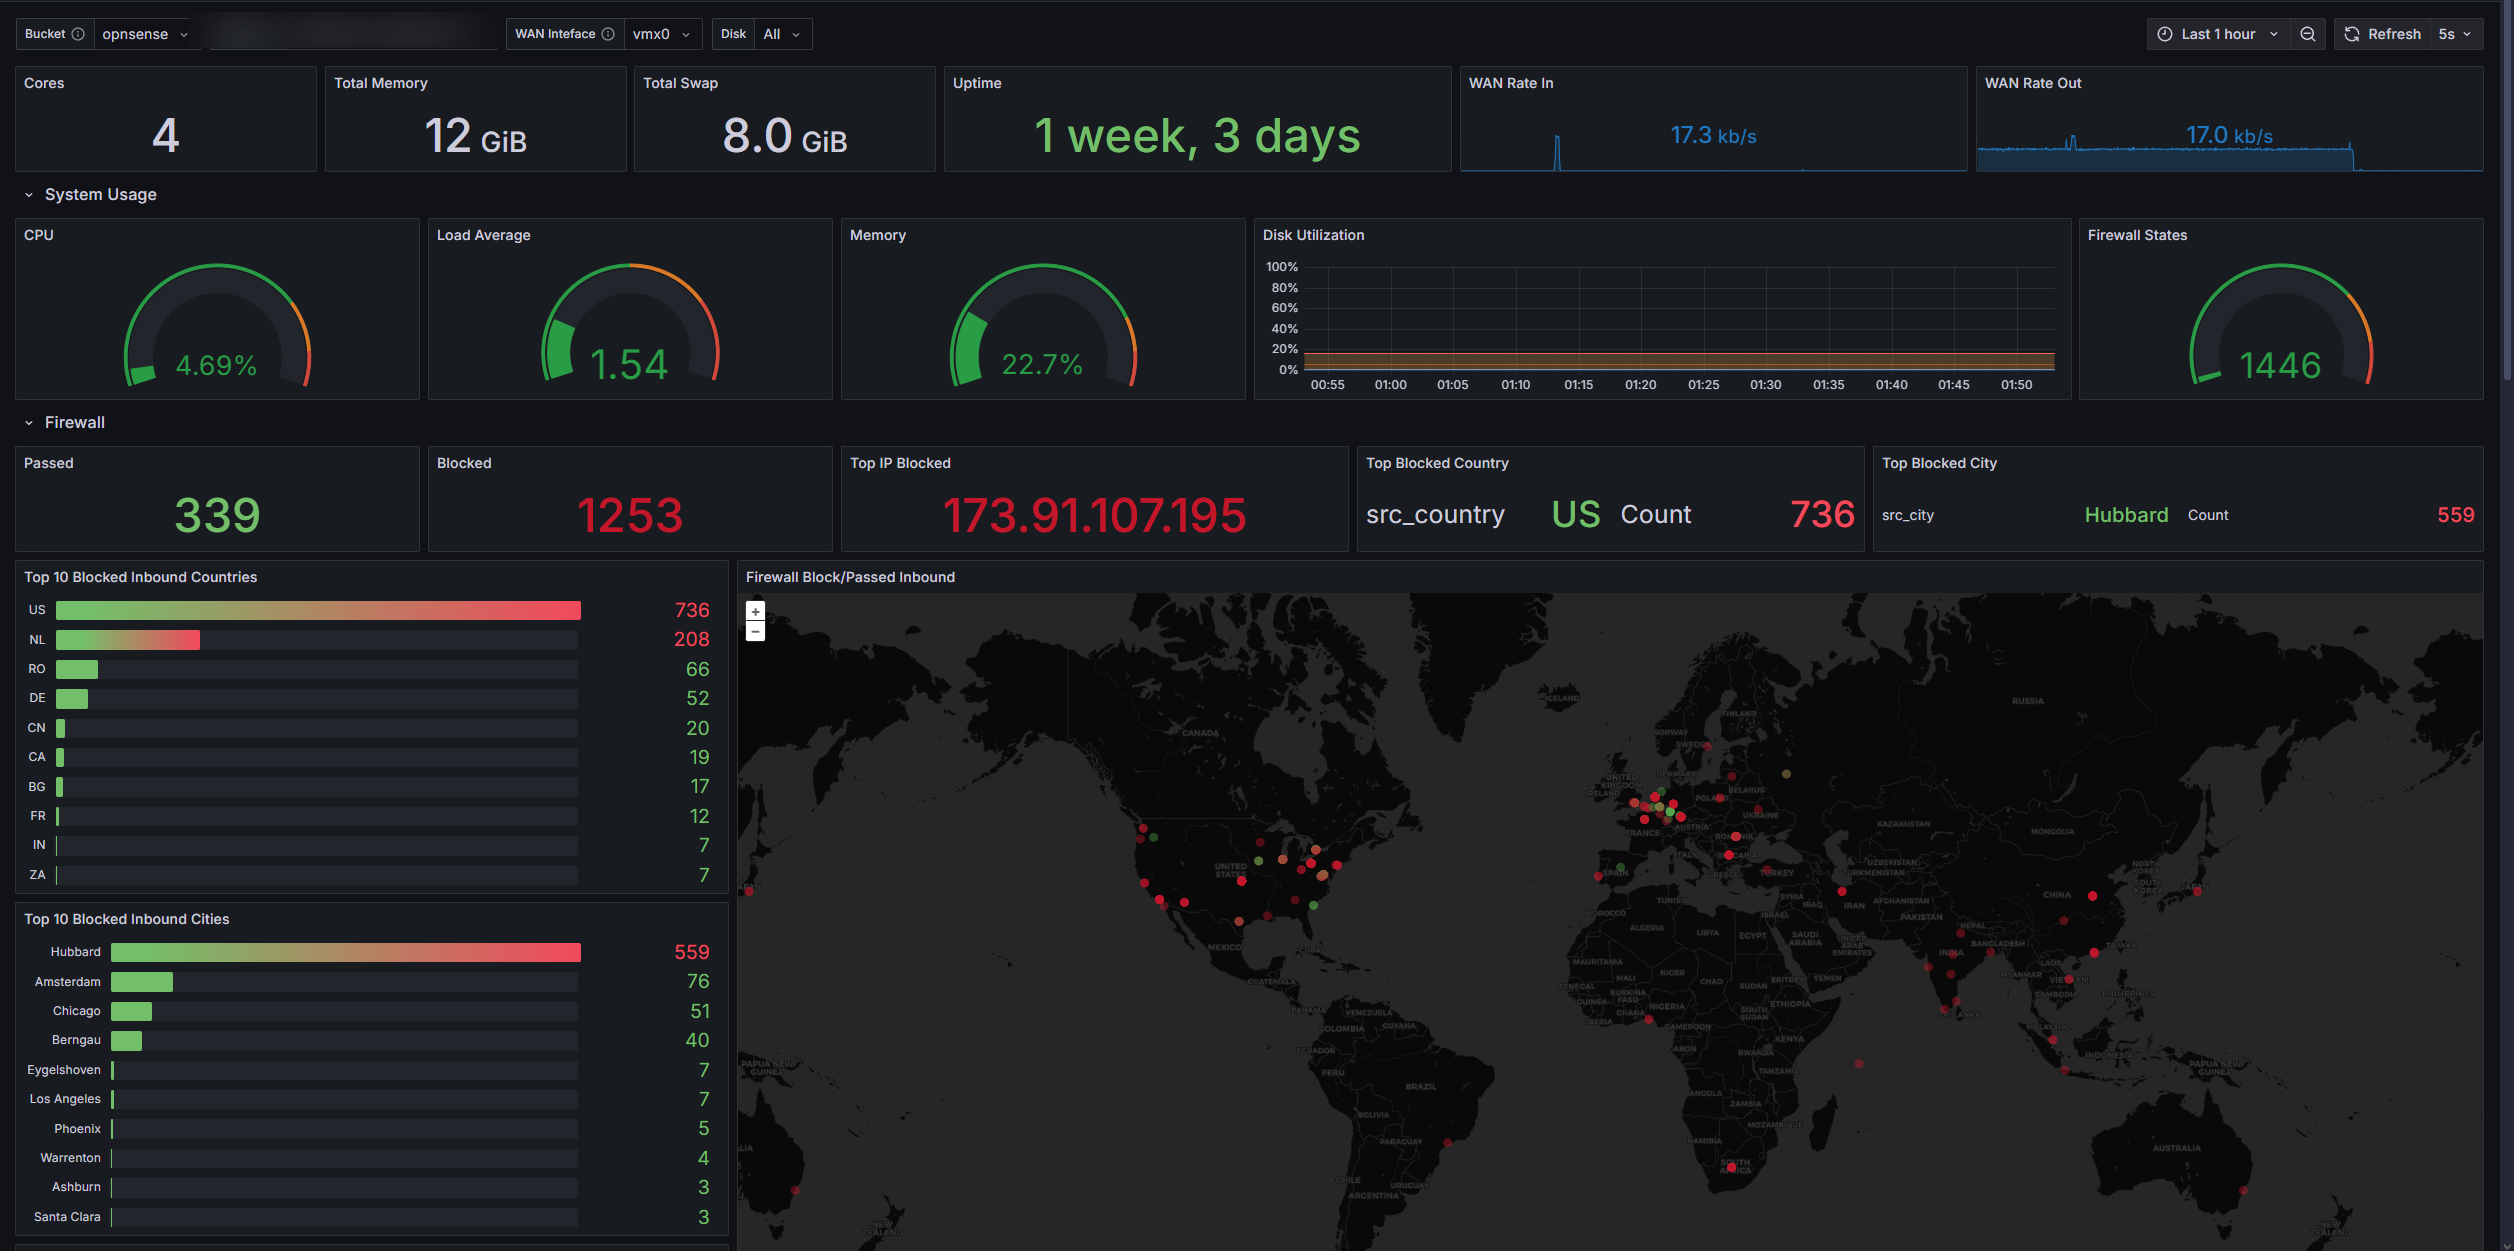Click the 1446 firewall states gauge value
The width and height of the screenshot is (2514, 1251).
[2280, 366]
